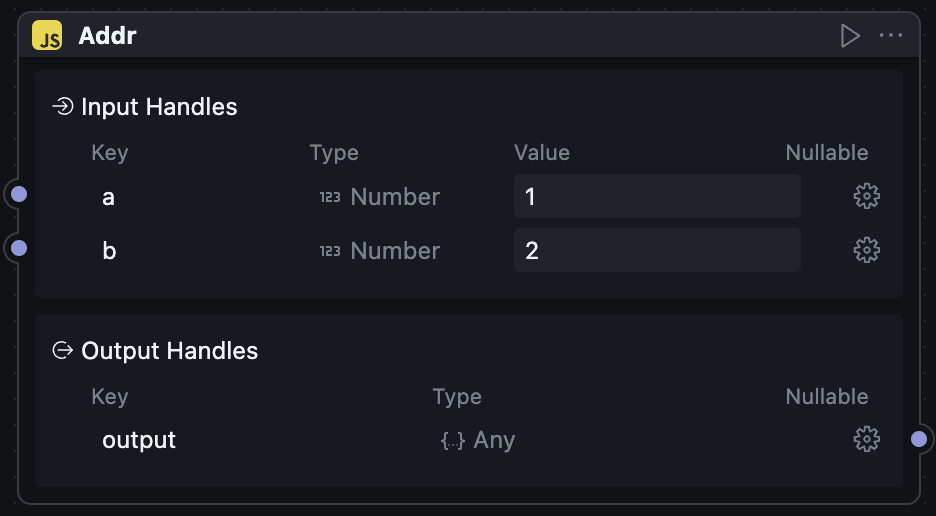Open the three-dot more options menu
The image size is (936, 516).
click(891, 36)
